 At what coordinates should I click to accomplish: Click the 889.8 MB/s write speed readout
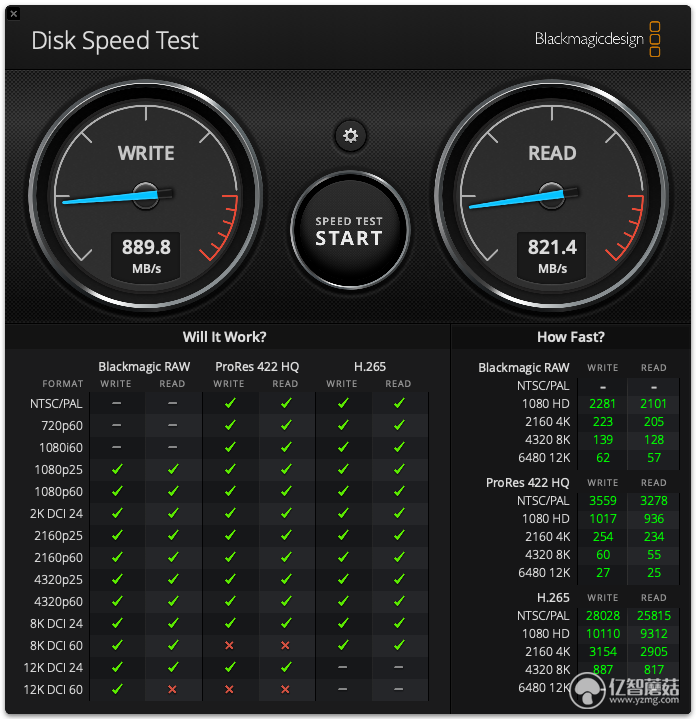click(x=146, y=256)
